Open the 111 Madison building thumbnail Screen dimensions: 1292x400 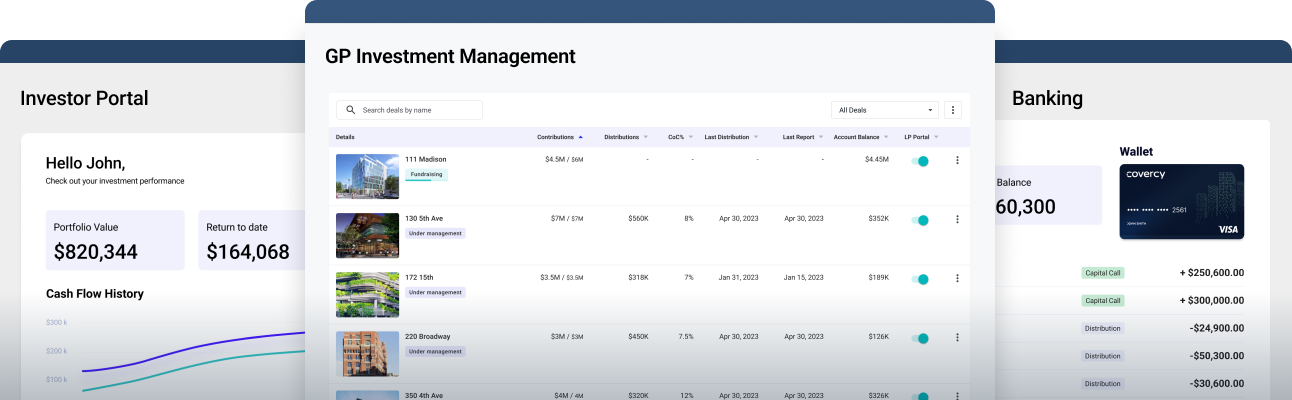point(367,176)
